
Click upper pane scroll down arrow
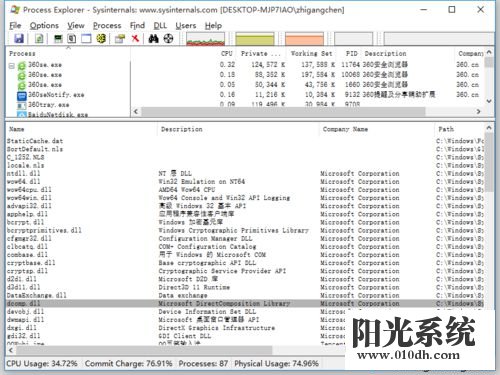pyautogui.click(x=489, y=101)
